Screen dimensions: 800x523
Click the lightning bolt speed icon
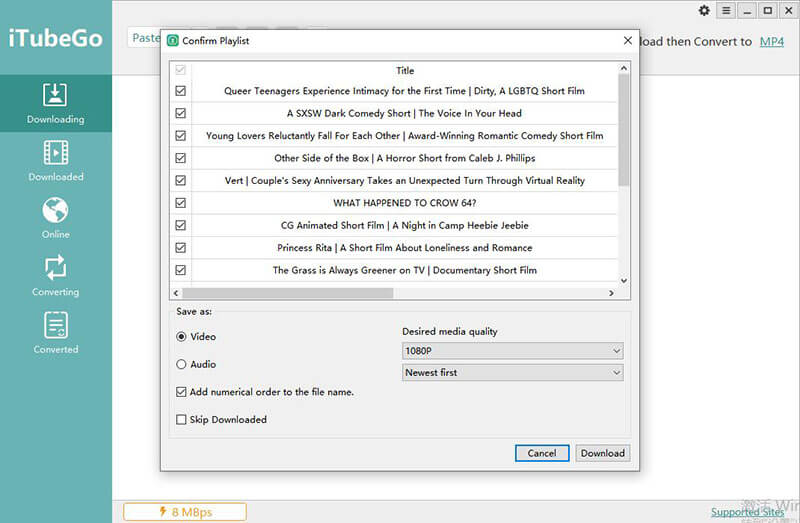point(163,511)
